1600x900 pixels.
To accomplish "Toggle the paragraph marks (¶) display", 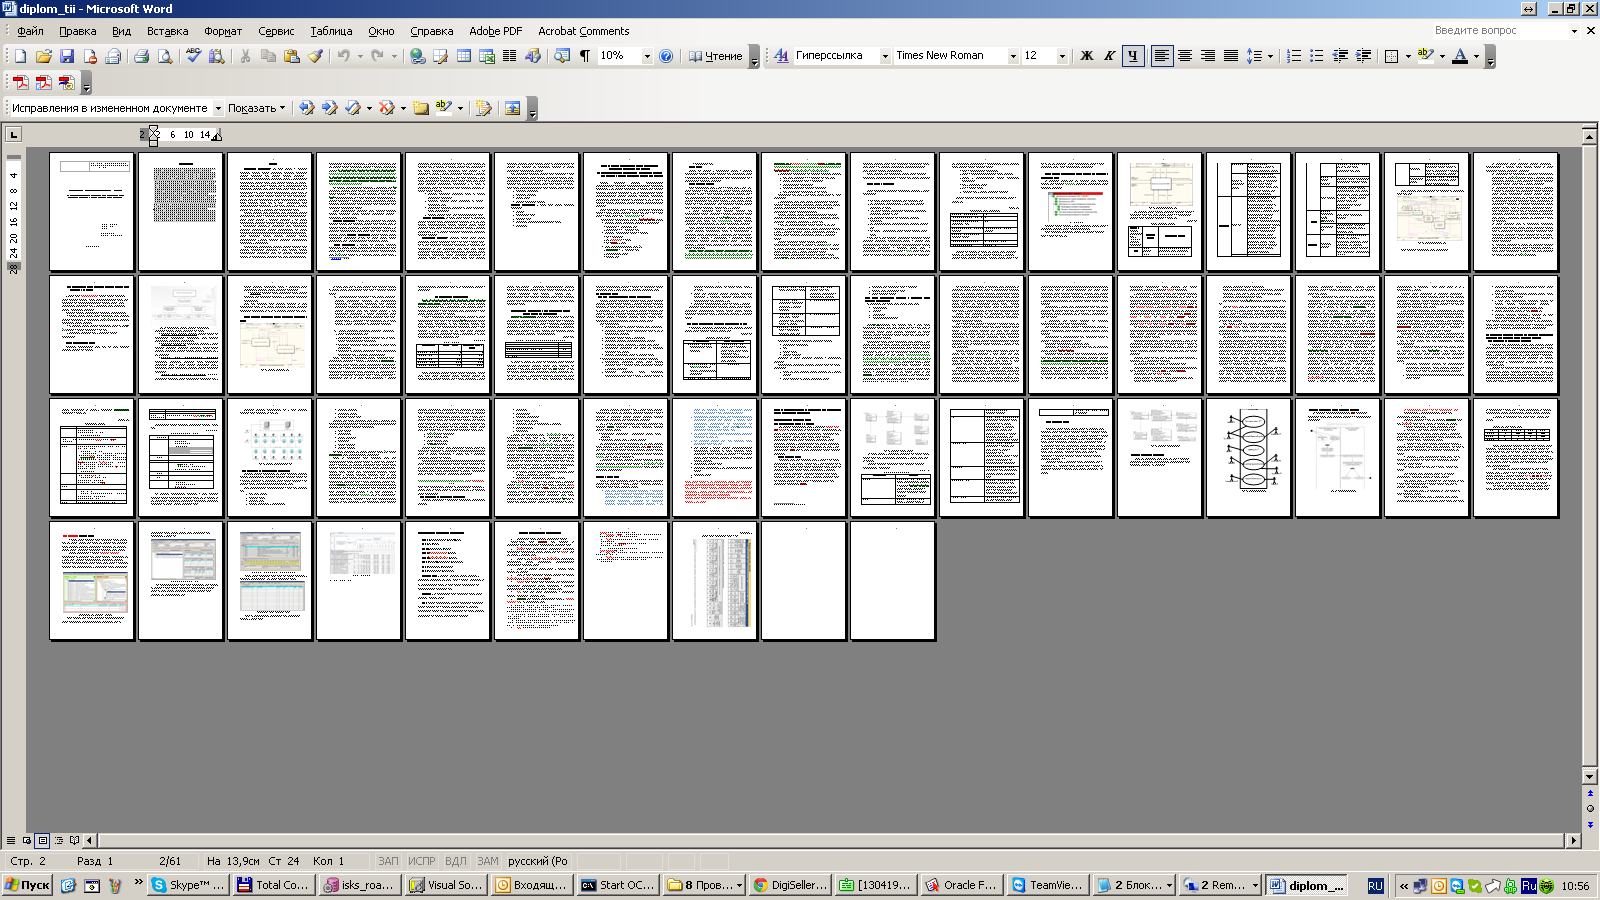I will pos(585,56).
